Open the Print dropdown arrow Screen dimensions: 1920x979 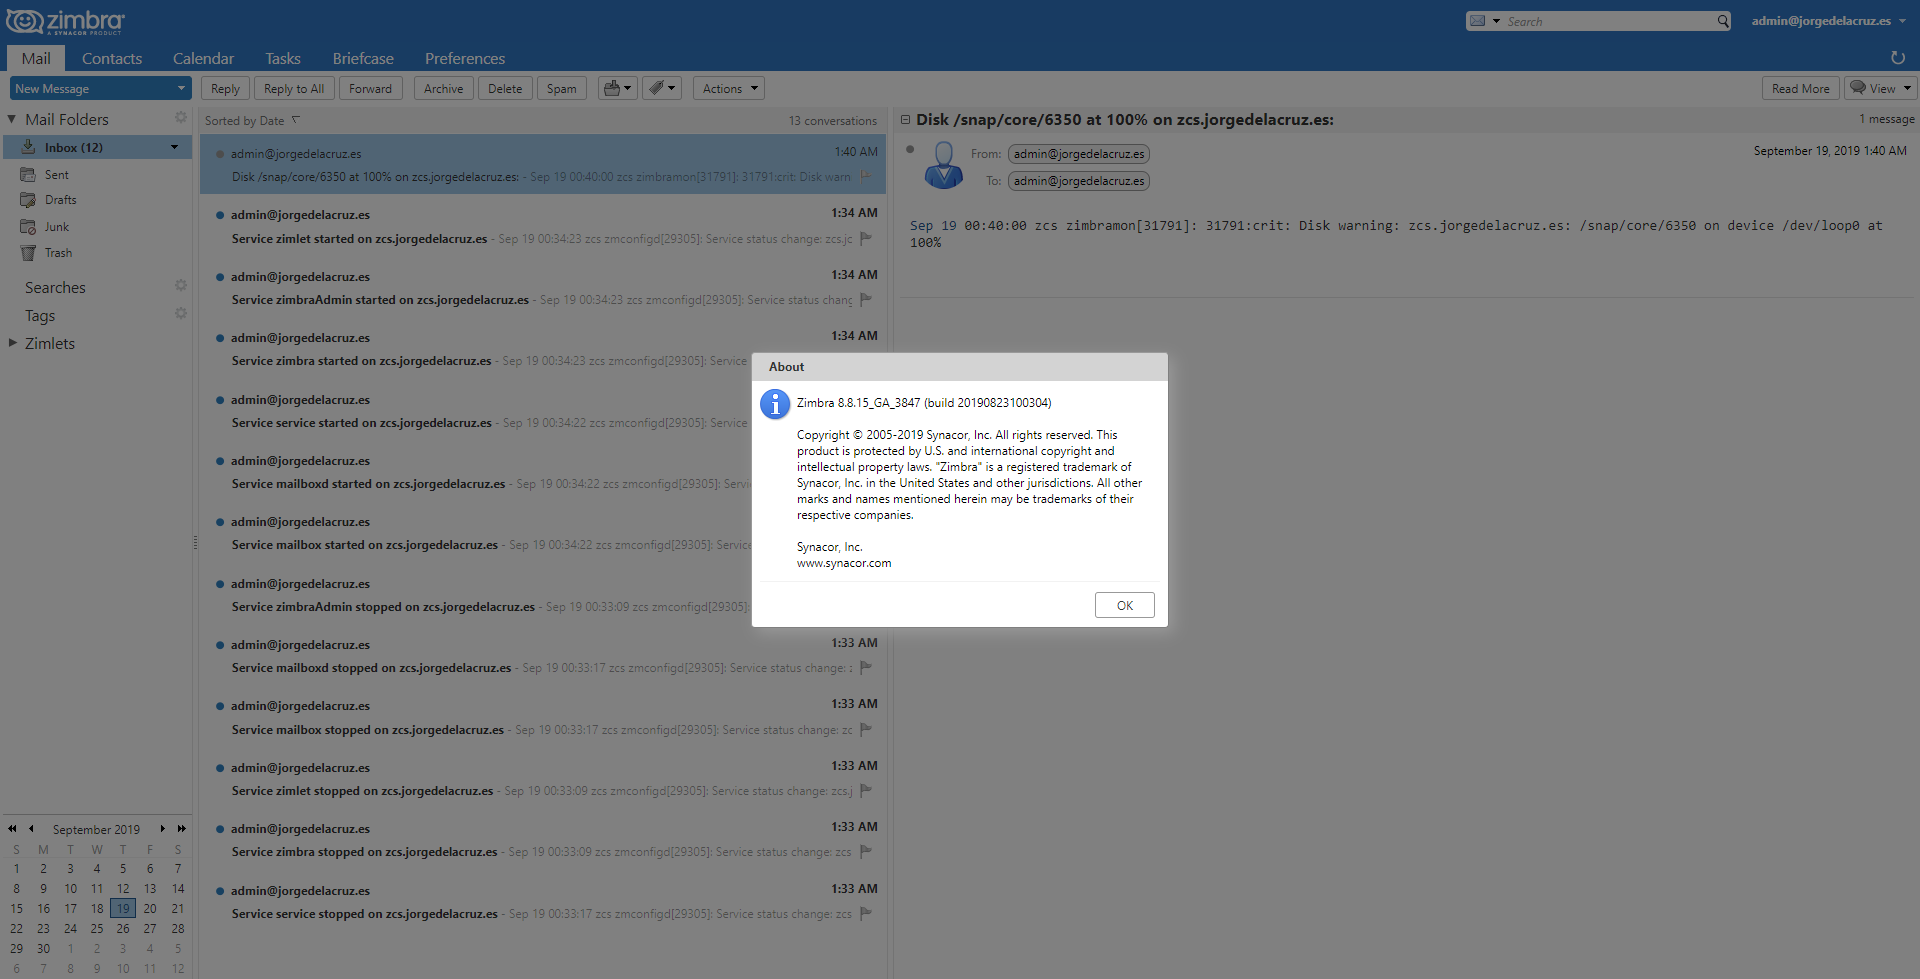tap(627, 88)
